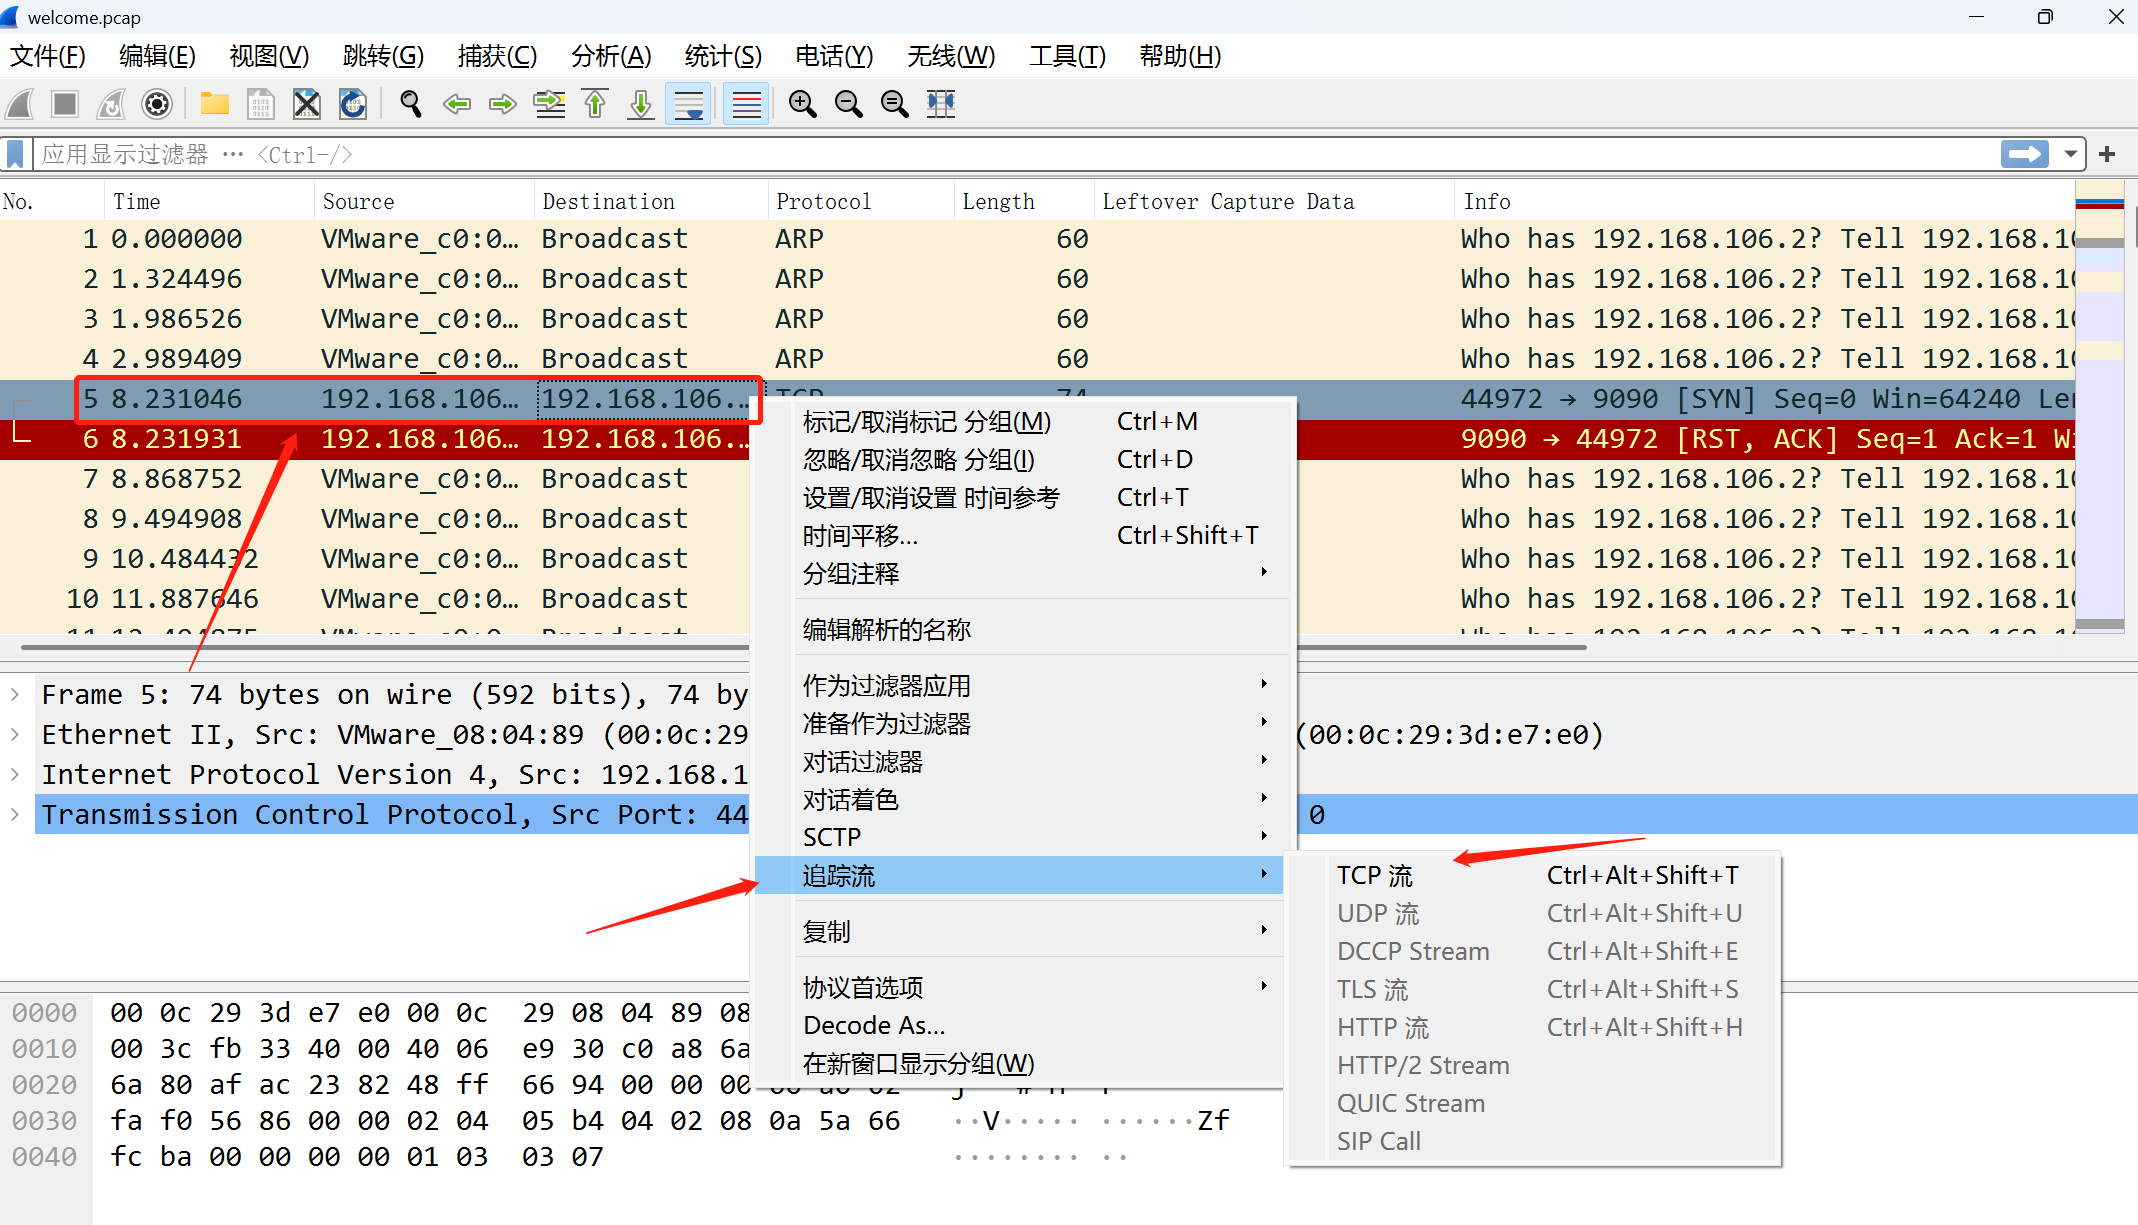Click the restart capture icon

pos(111,104)
